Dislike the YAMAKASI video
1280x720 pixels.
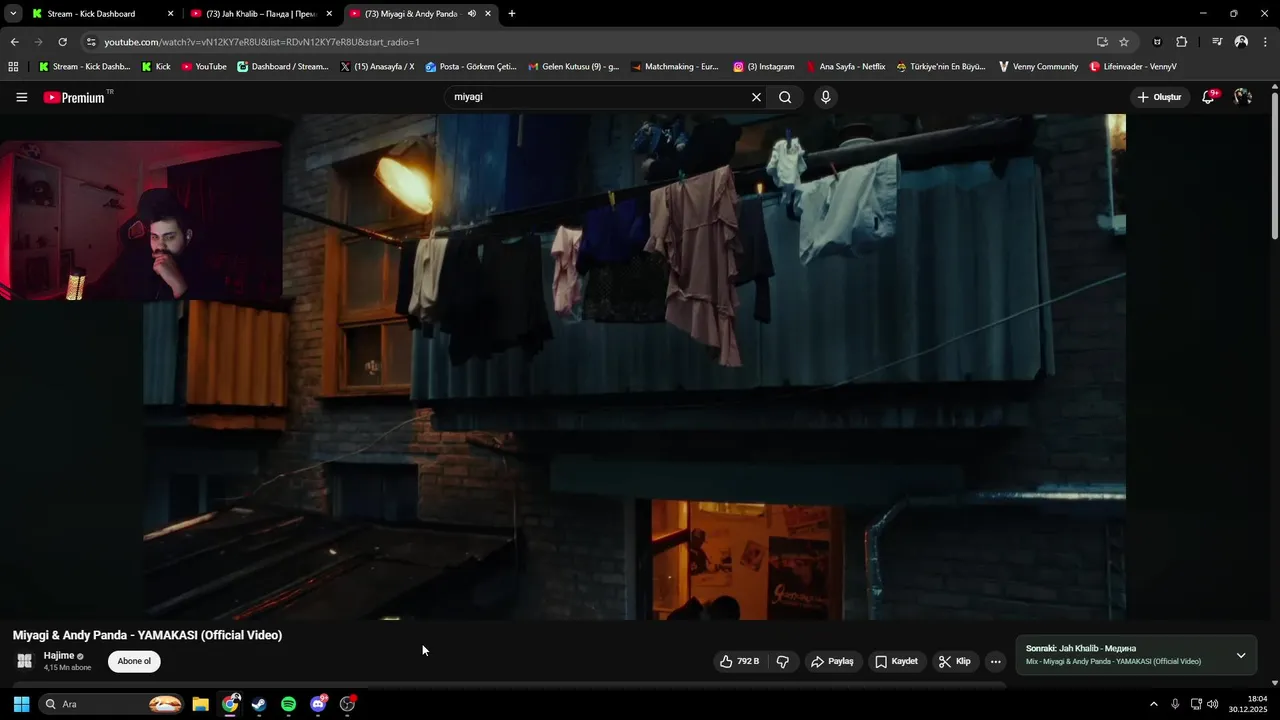point(783,661)
